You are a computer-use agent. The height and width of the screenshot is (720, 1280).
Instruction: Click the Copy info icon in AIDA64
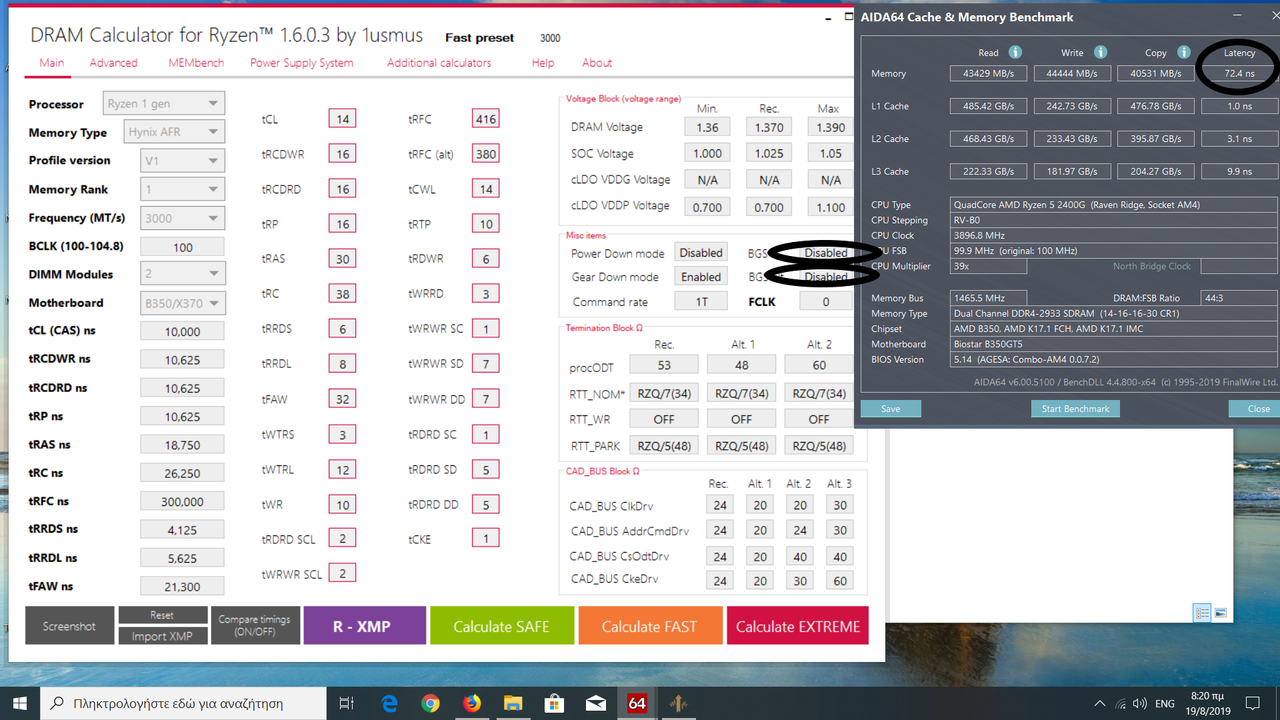(x=1184, y=52)
